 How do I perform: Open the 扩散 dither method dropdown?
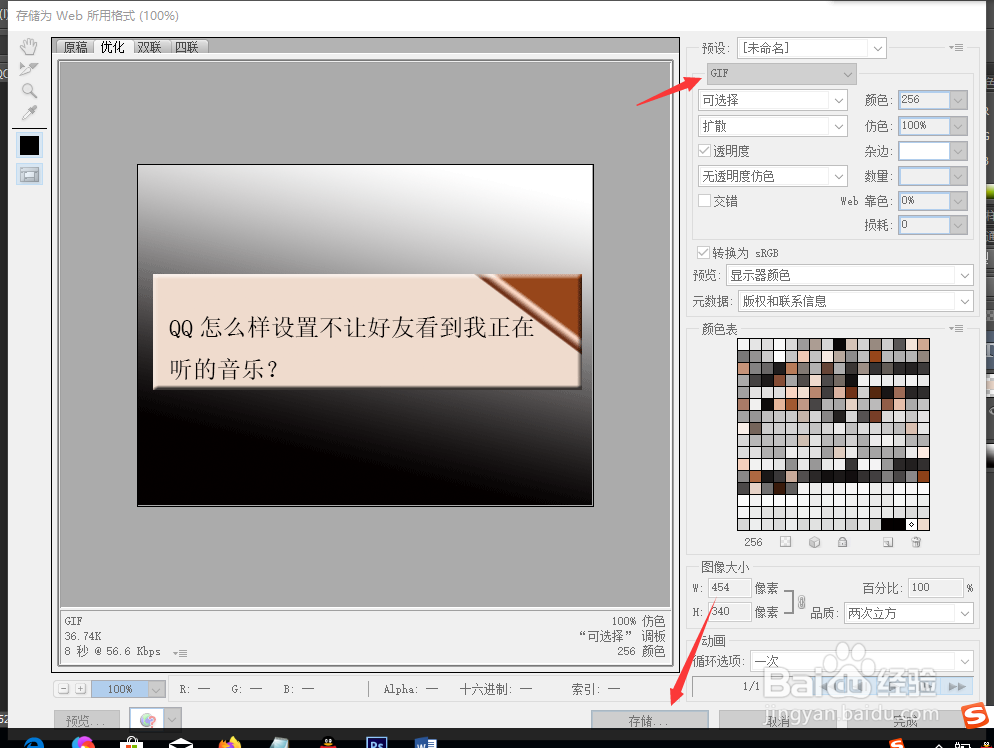pos(773,126)
